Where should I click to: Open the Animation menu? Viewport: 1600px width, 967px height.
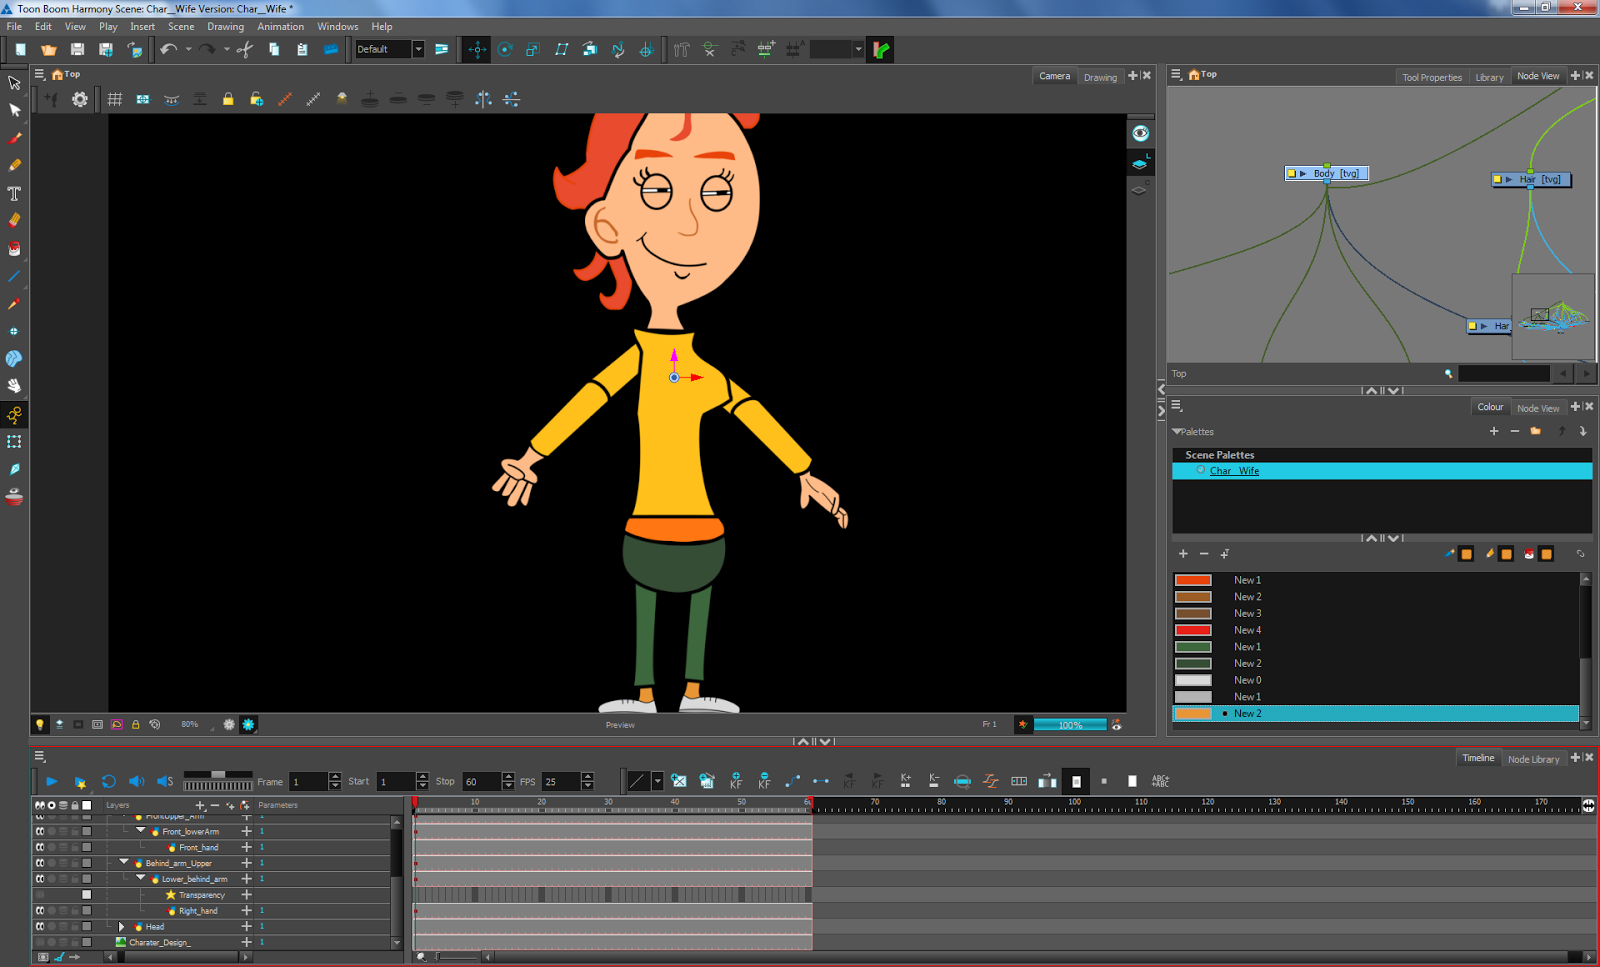tap(280, 27)
